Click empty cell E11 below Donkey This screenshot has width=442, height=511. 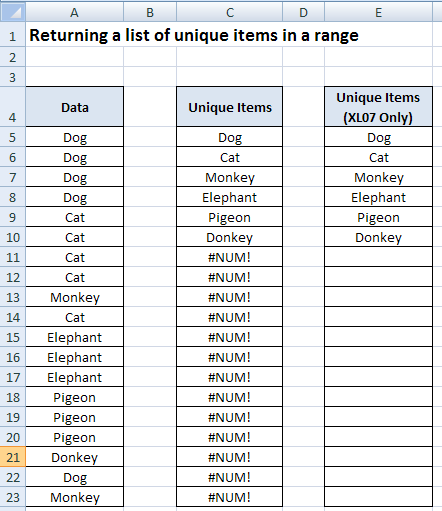click(378, 257)
